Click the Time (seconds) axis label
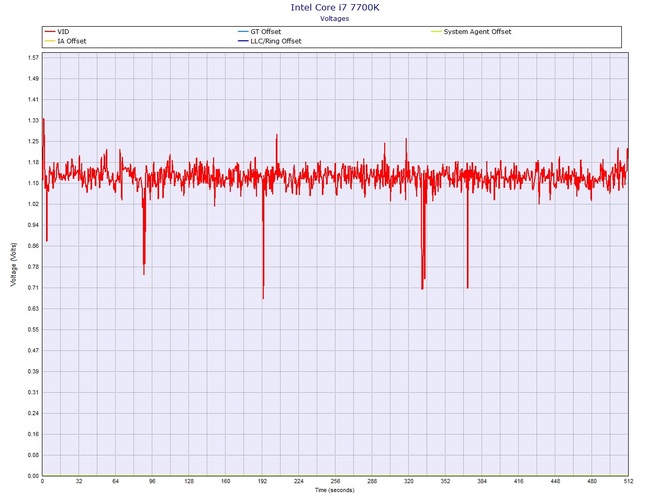Viewport: 670px width, 502px height. [x=335, y=490]
